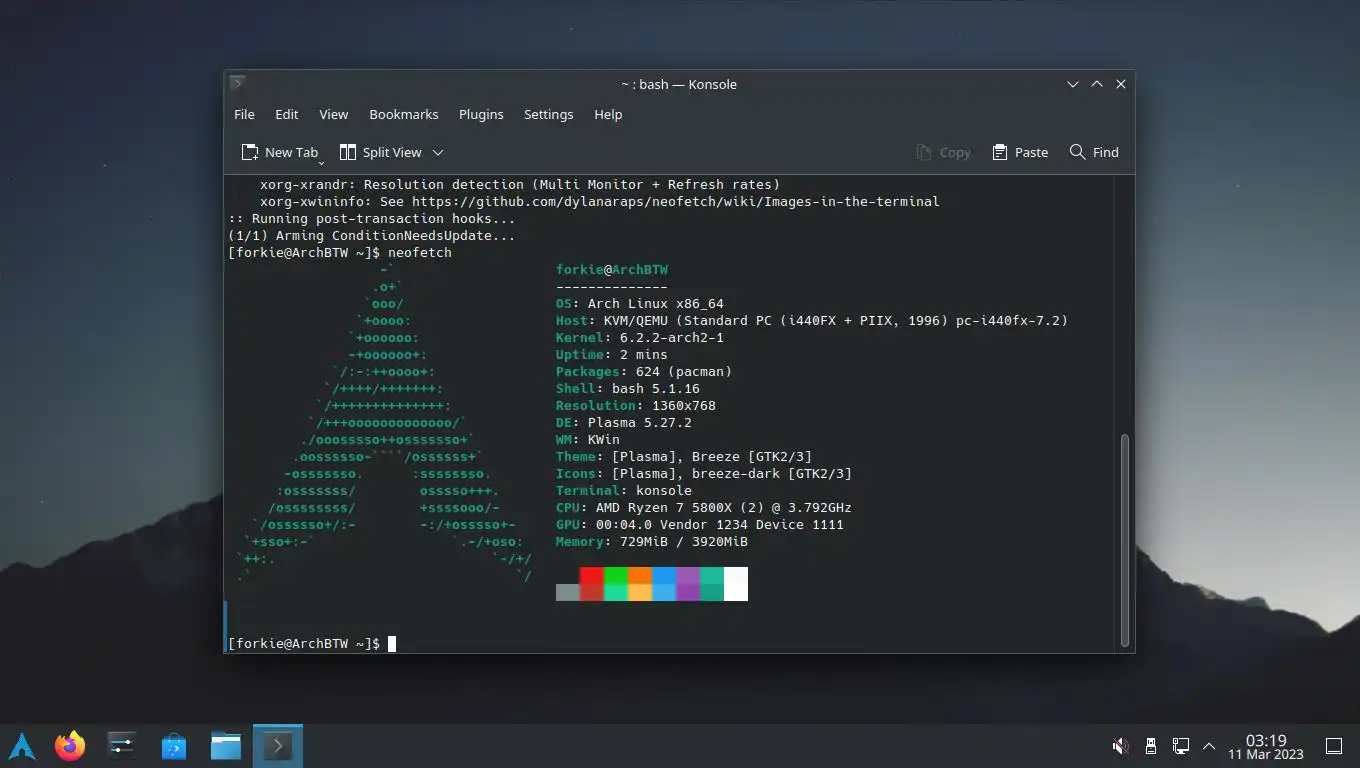Screen dimensions: 1360x768
Task: Click the terminal scrollbar handle
Action: pyautogui.click(x=1125, y=539)
